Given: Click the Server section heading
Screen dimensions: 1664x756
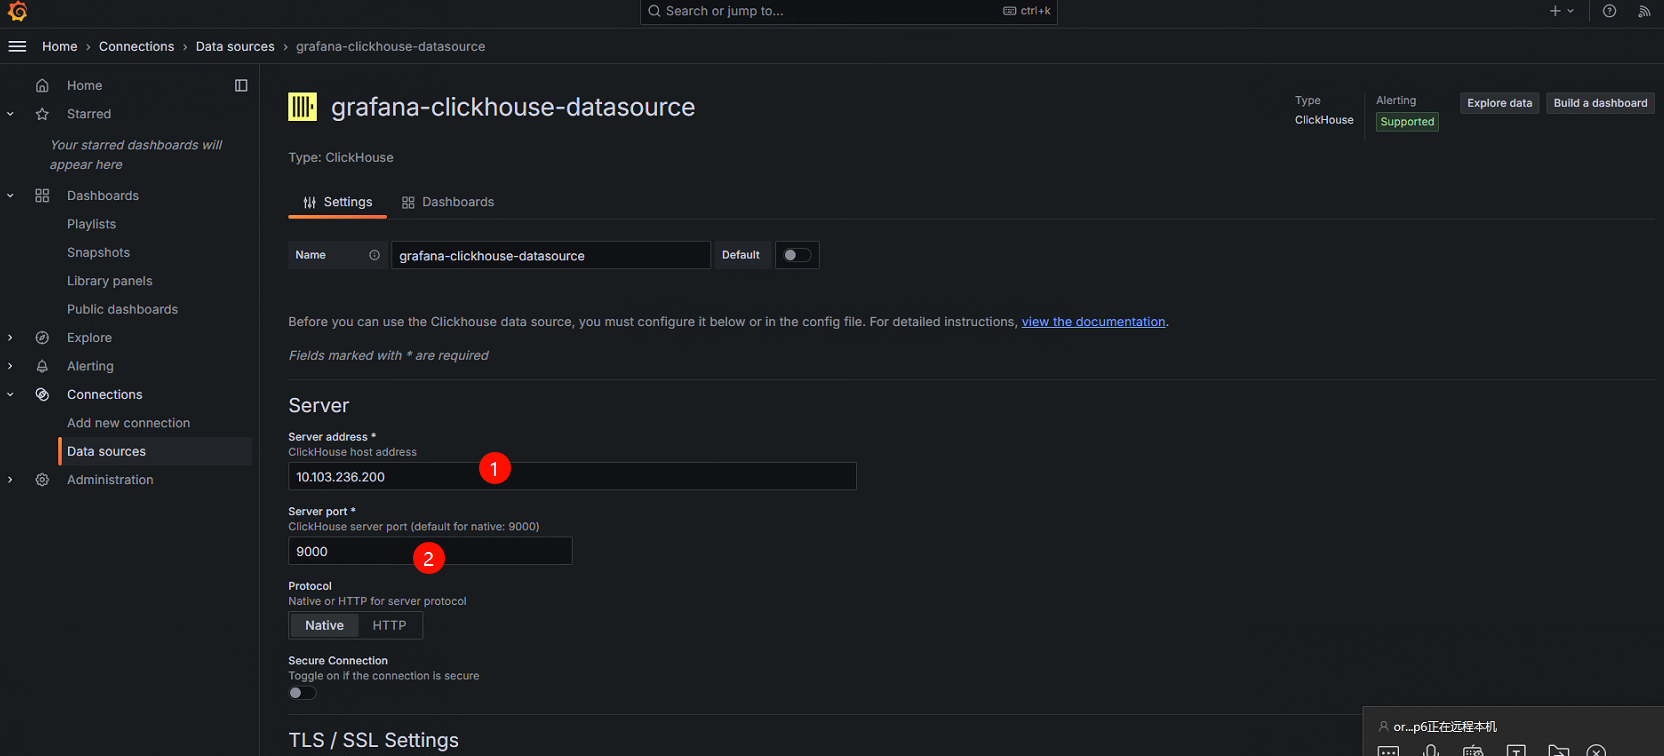Looking at the screenshot, I should click(319, 405).
